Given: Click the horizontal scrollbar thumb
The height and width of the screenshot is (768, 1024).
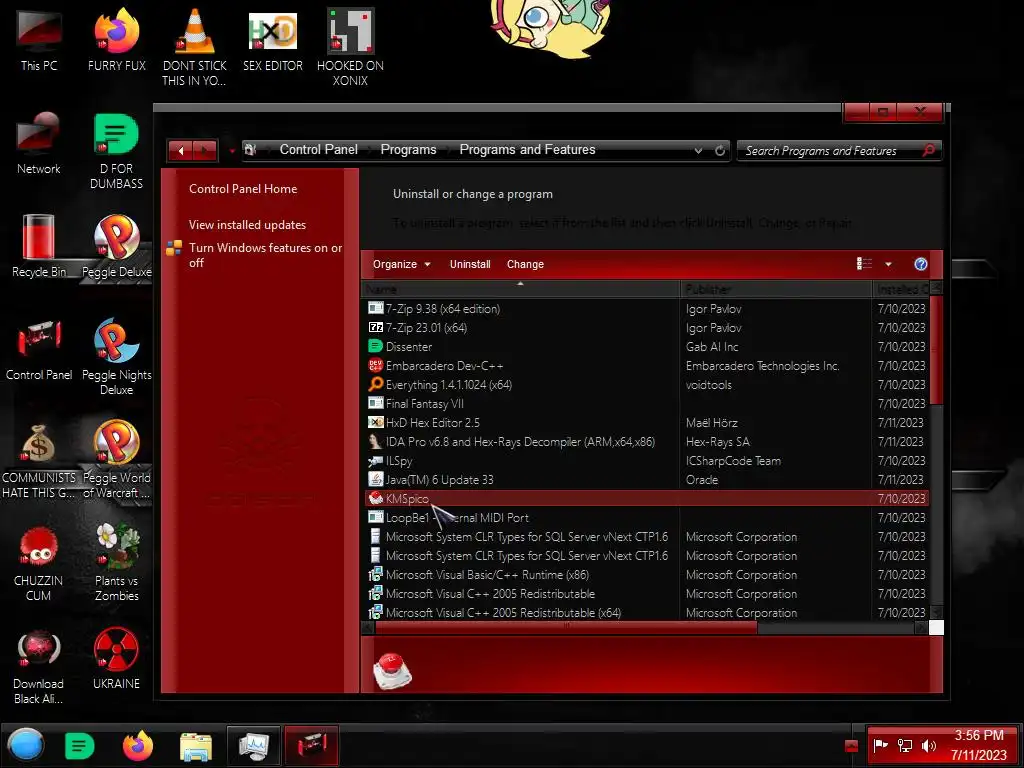Looking at the screenshot, I should tap(566, 628).
